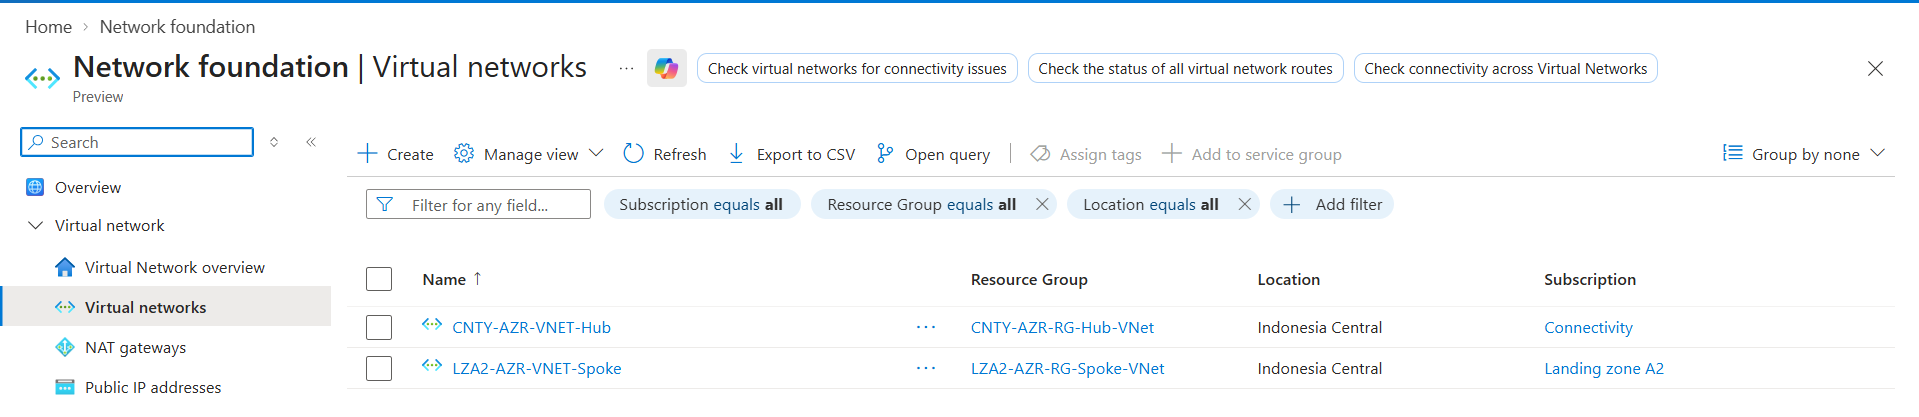Go to Network foundation breadcrumb
Screen dimensions: 1919x417
click(x=177, y=27)
